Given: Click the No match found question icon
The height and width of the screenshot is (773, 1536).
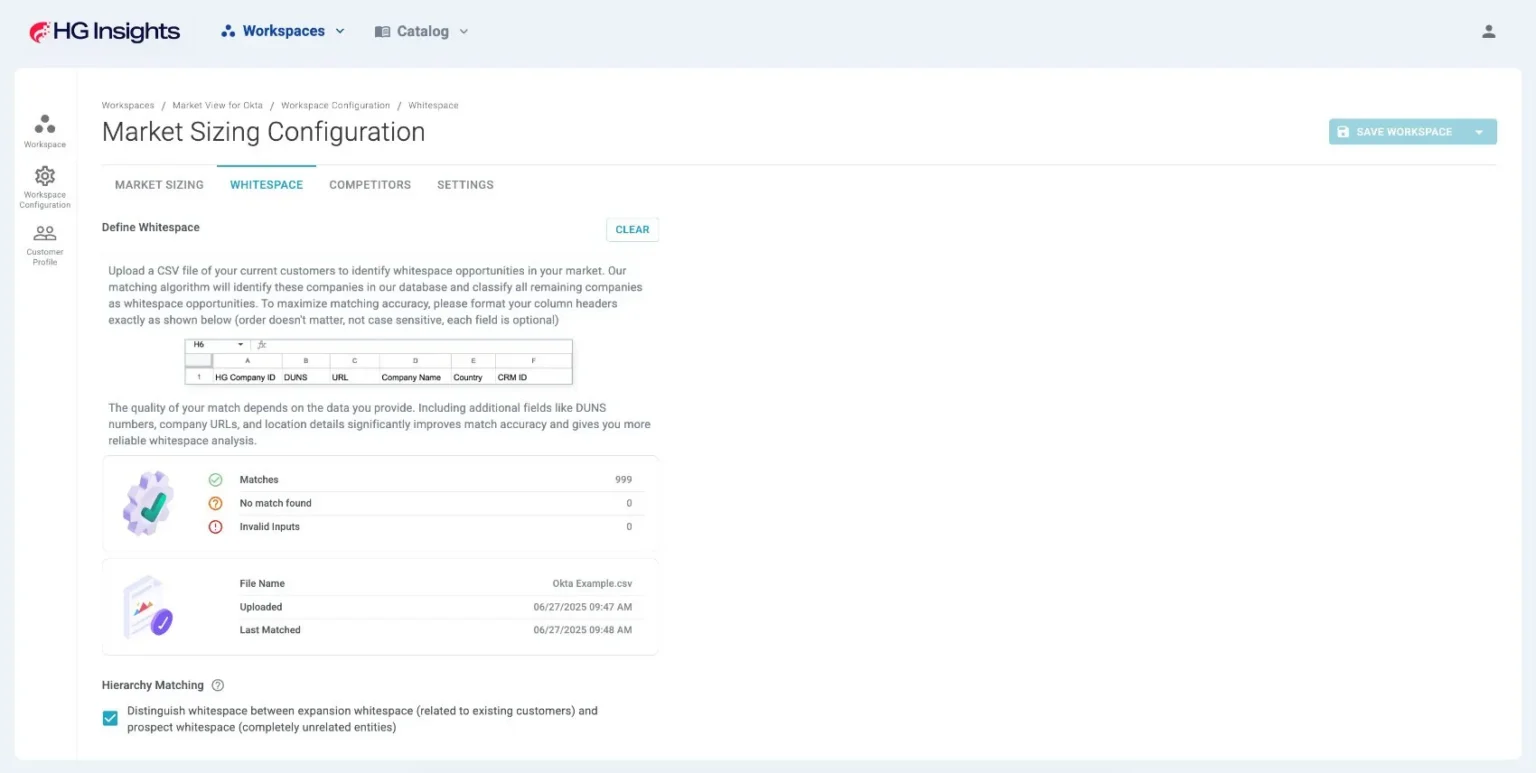Looking at the screenshot, I should pos(215,503).
